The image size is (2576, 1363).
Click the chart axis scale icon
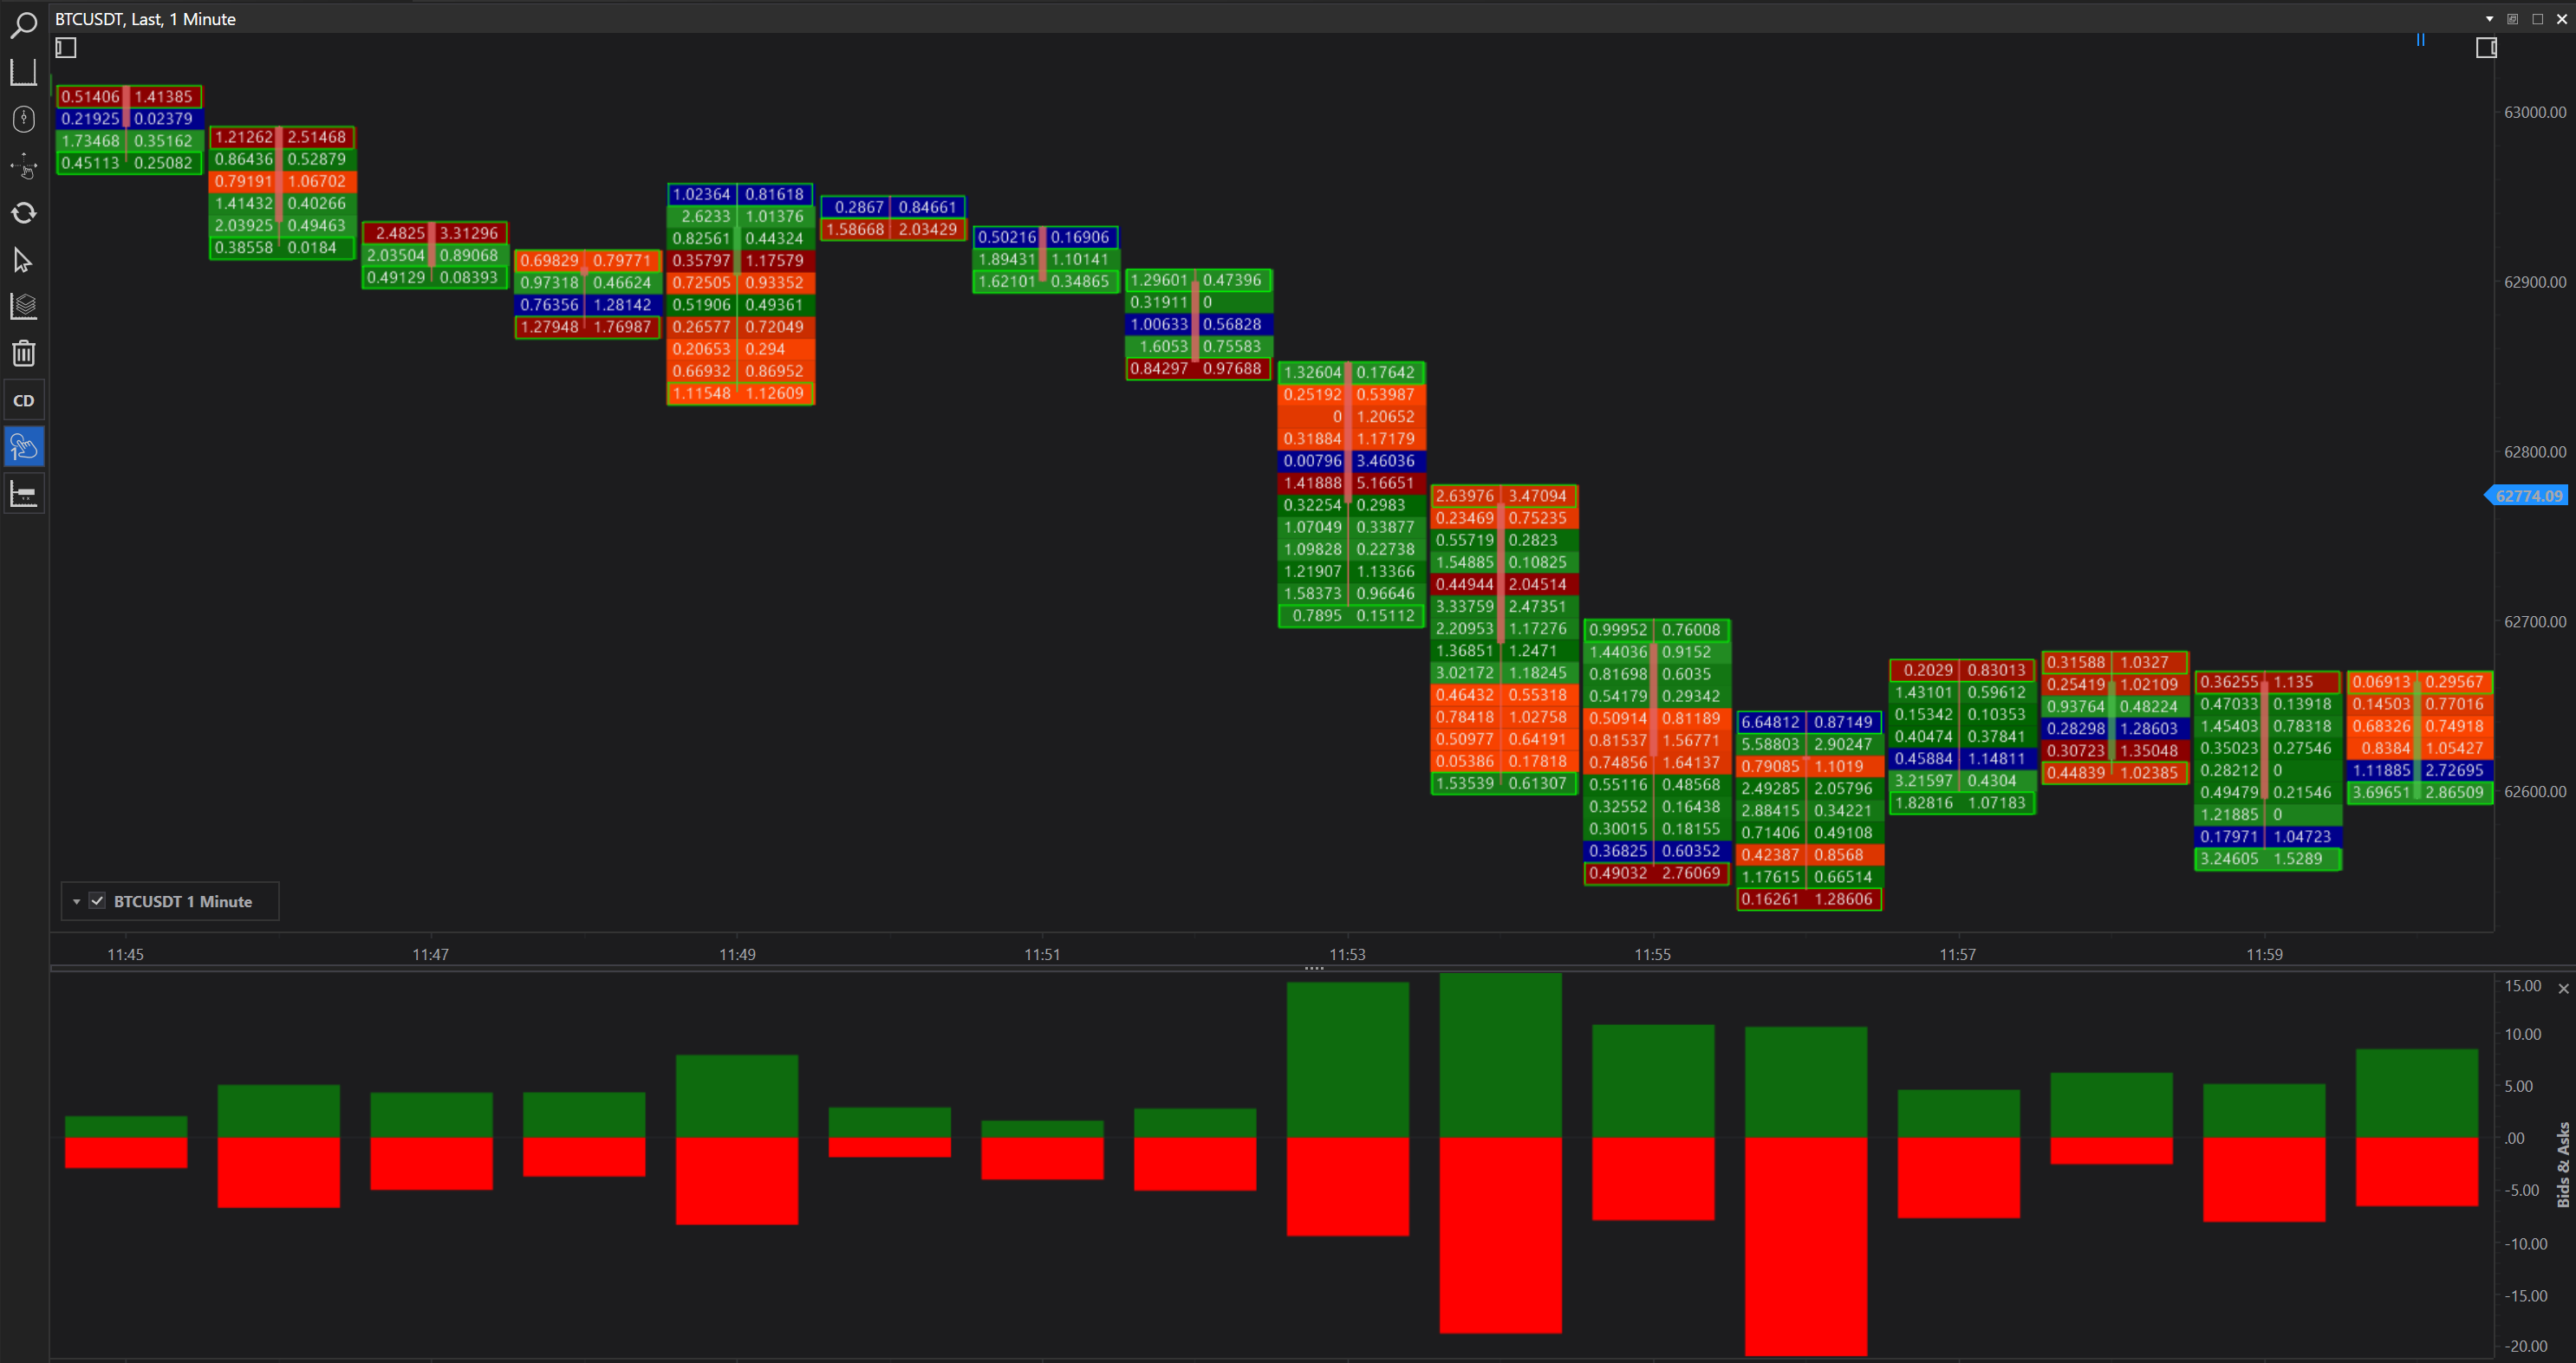click(x=23, y=71)
